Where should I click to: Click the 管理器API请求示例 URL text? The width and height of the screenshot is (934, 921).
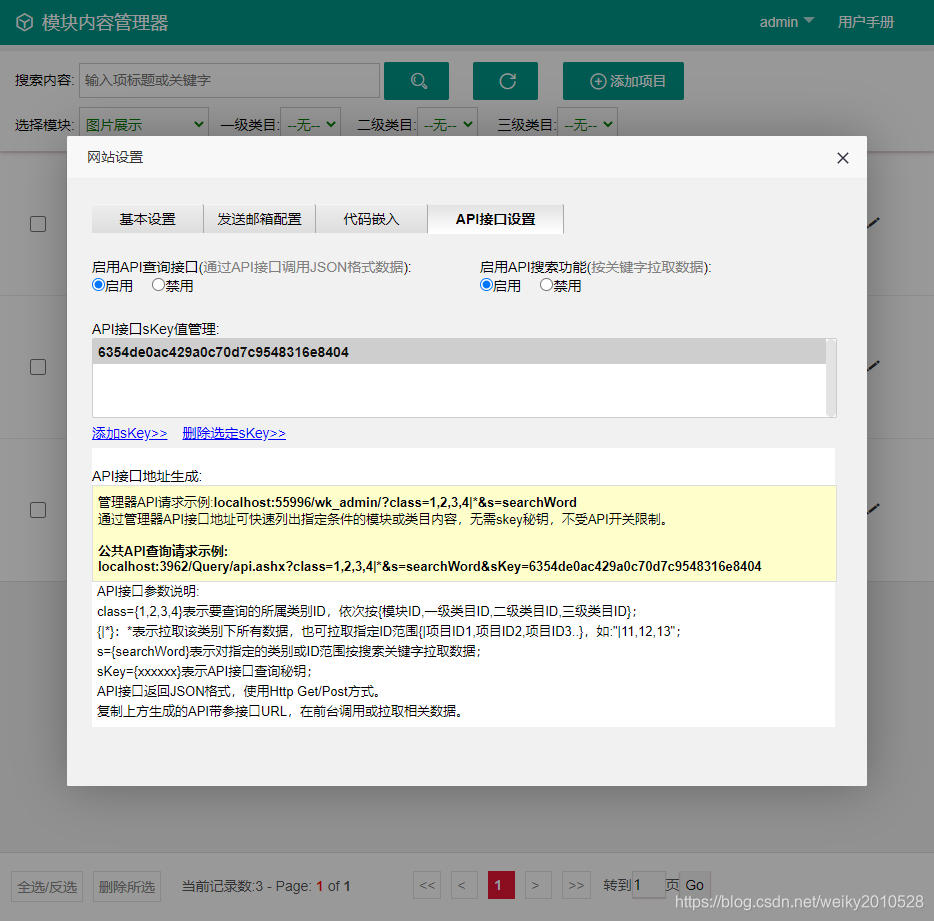pos(396,502)
